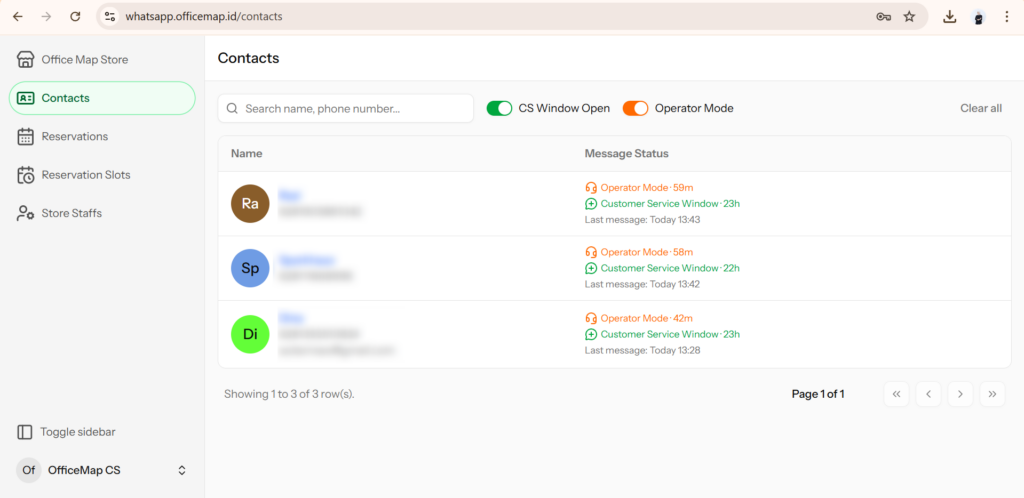Image resolution: width=1024 pixels, height=498 pixels.
Task: Open the browser profile avatar
Action: point(978,17)
